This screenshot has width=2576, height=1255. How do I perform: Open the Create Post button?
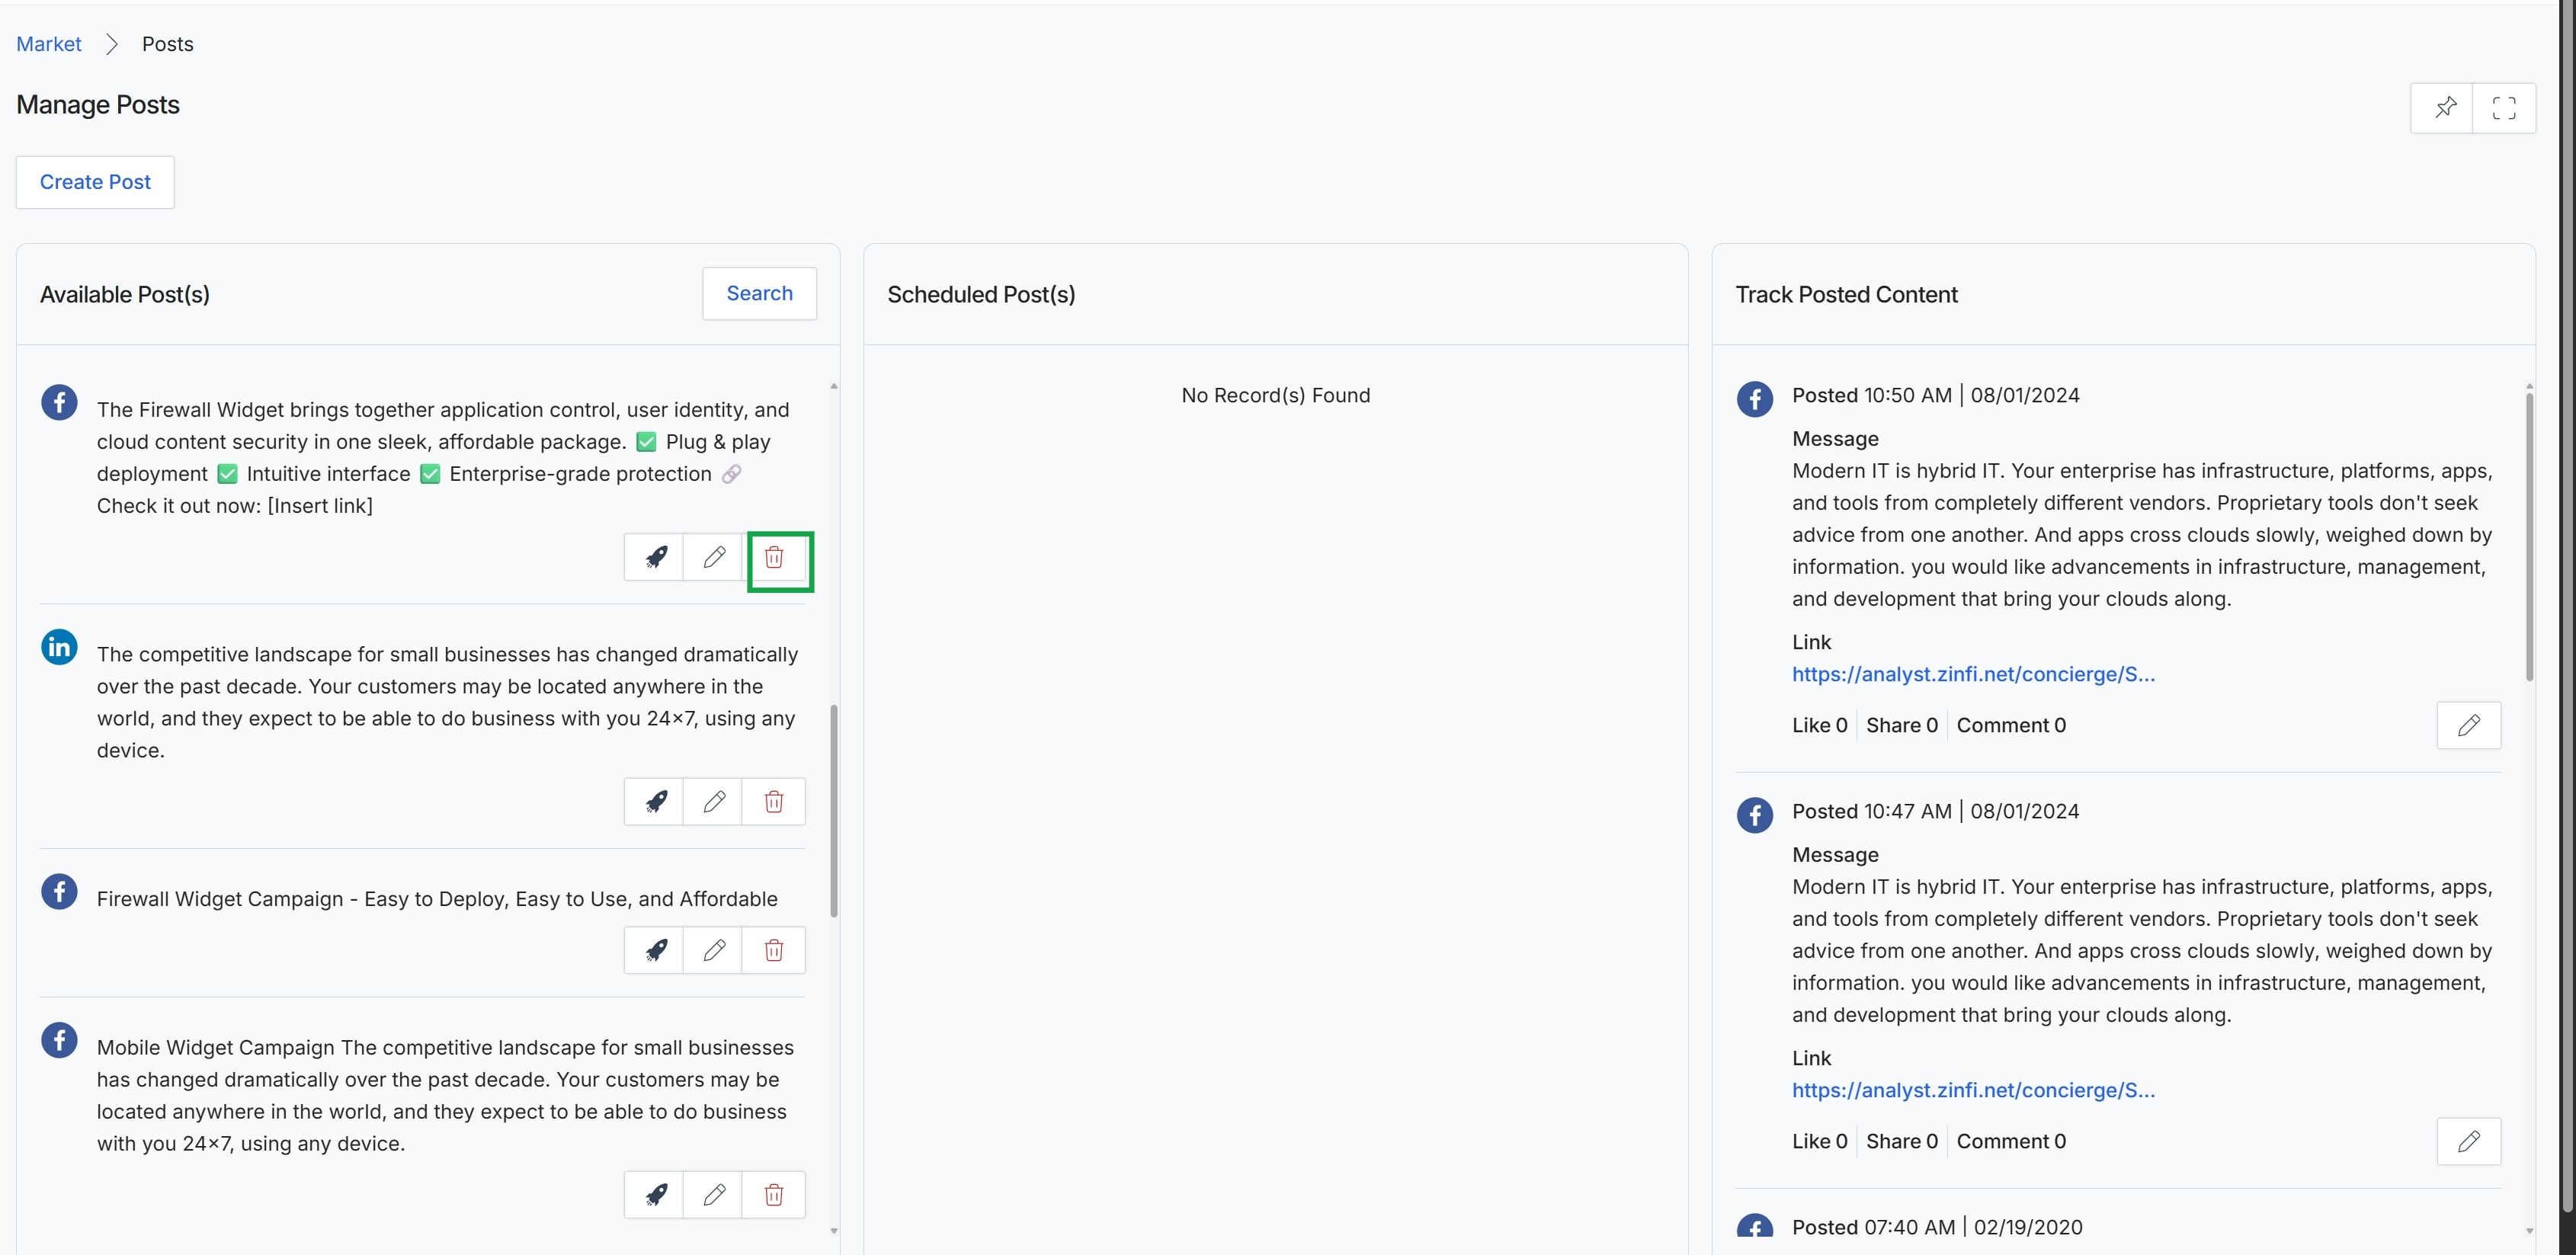click(x=95, y=182)
